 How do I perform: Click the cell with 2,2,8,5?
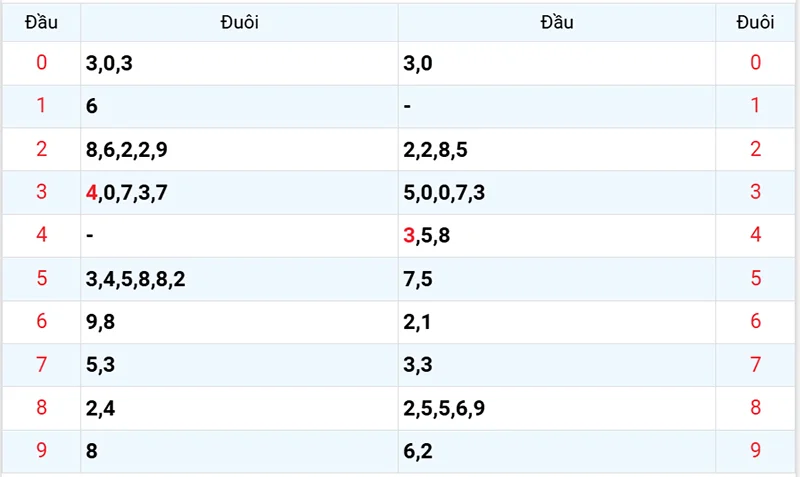click(x=435, y=150)
